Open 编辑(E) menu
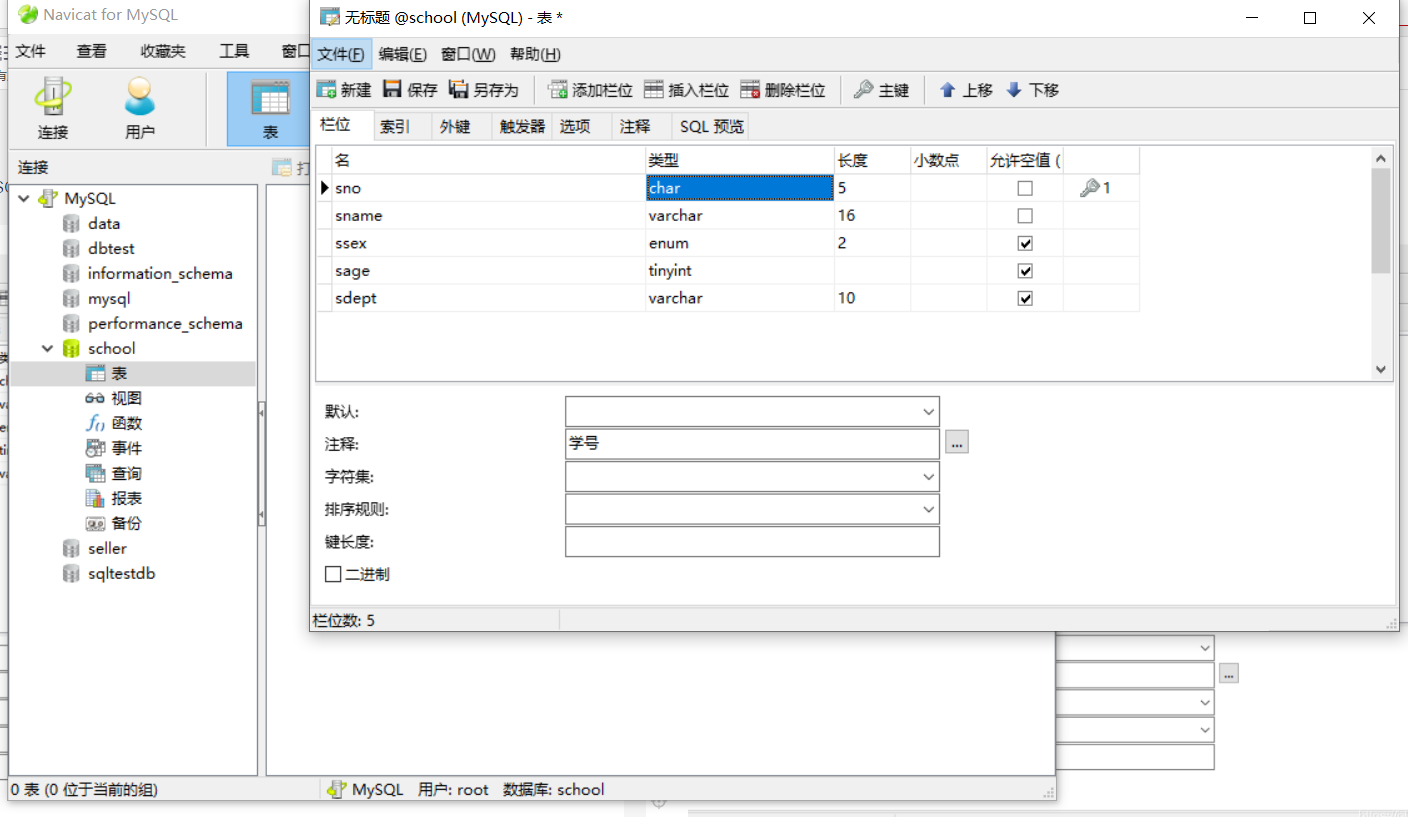Image resolution: width=1408 pixels, height=817 pixels. click(402, 54)
